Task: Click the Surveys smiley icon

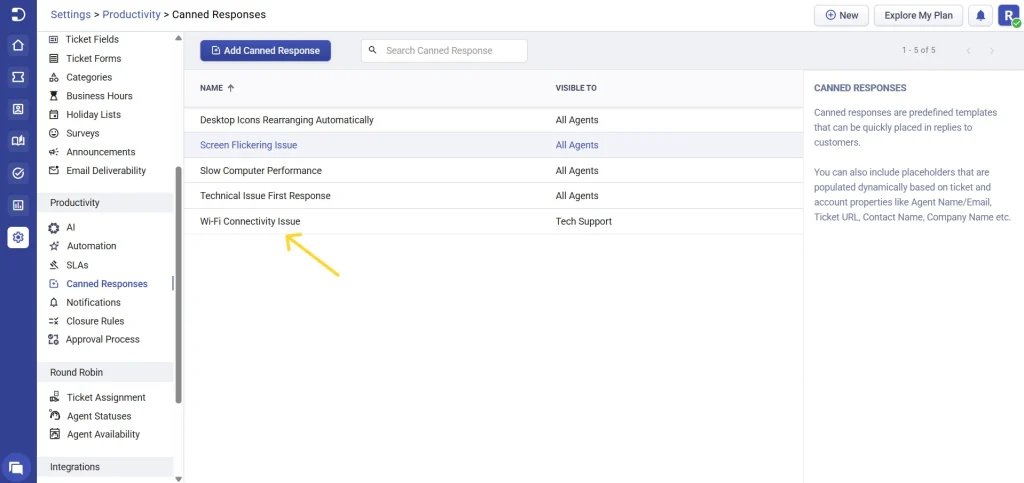Action: pos(54,133)
